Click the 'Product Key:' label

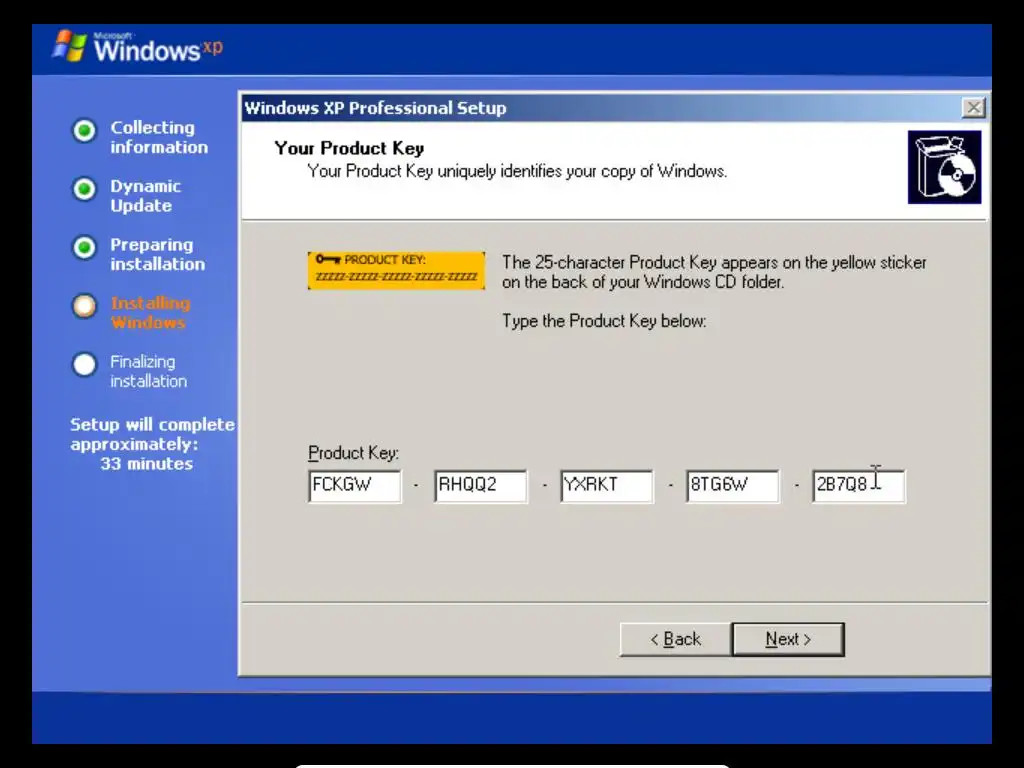353,453
